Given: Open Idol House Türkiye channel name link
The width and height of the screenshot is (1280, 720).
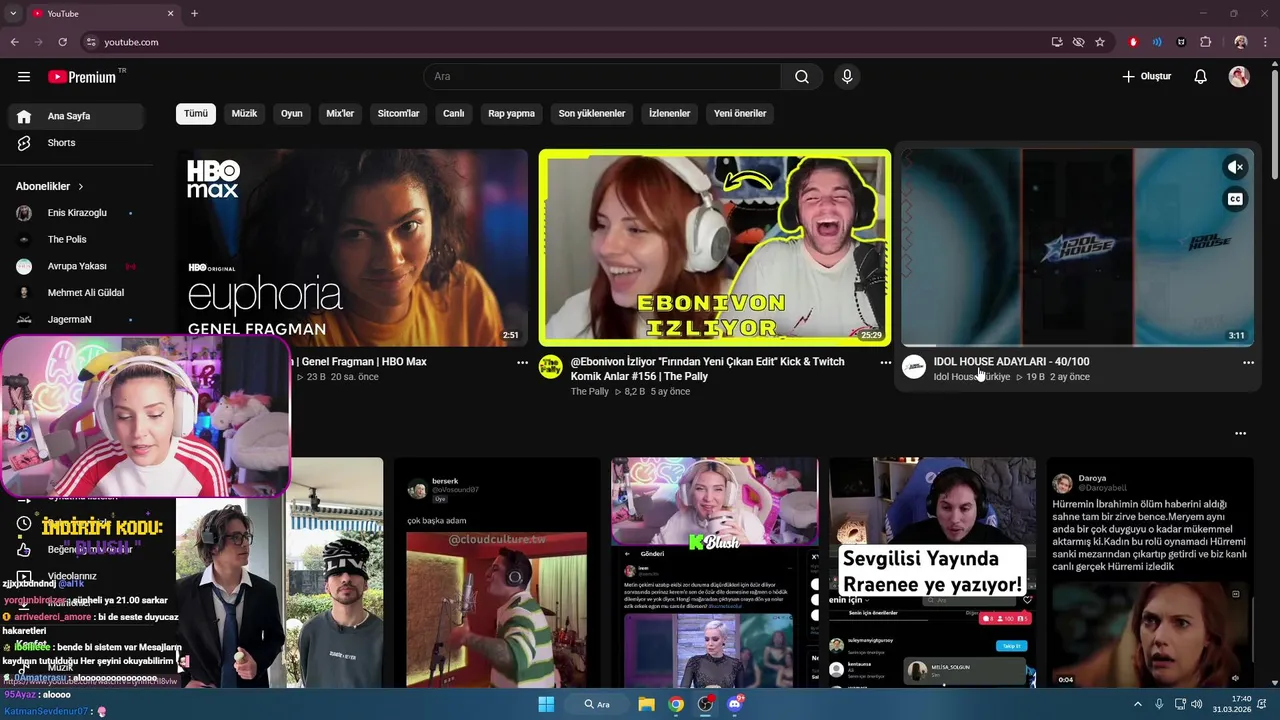Looking at the screenshot, I should pos(972,377).
